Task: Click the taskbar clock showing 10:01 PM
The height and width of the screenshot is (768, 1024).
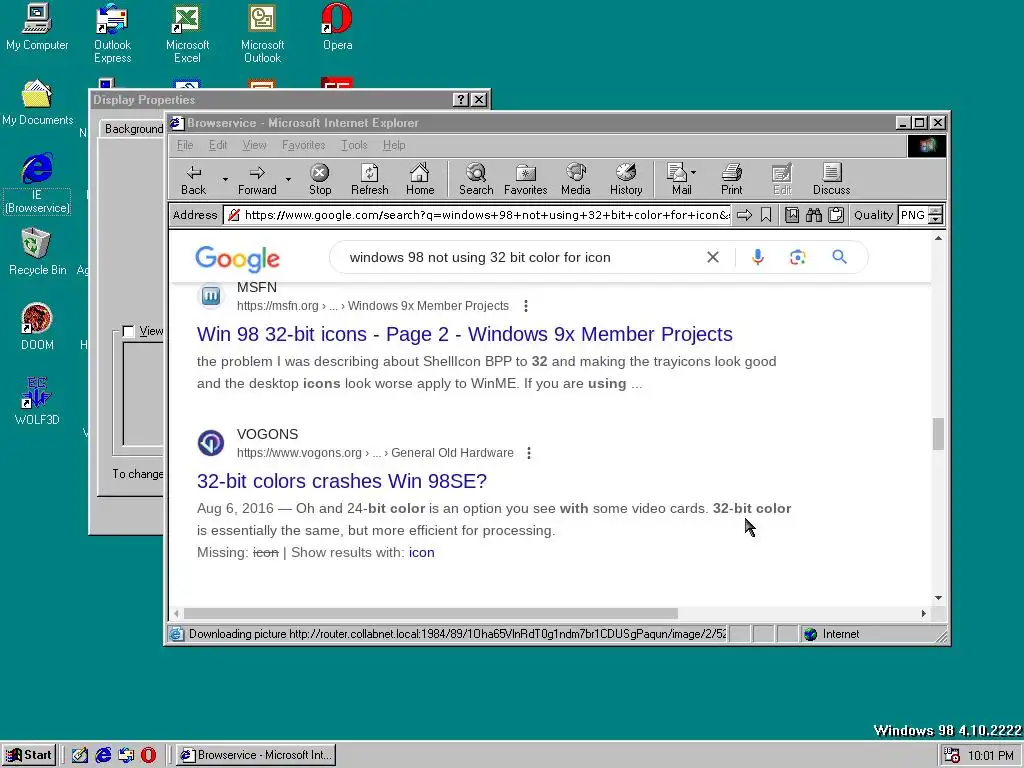Action: coord(991,756)
